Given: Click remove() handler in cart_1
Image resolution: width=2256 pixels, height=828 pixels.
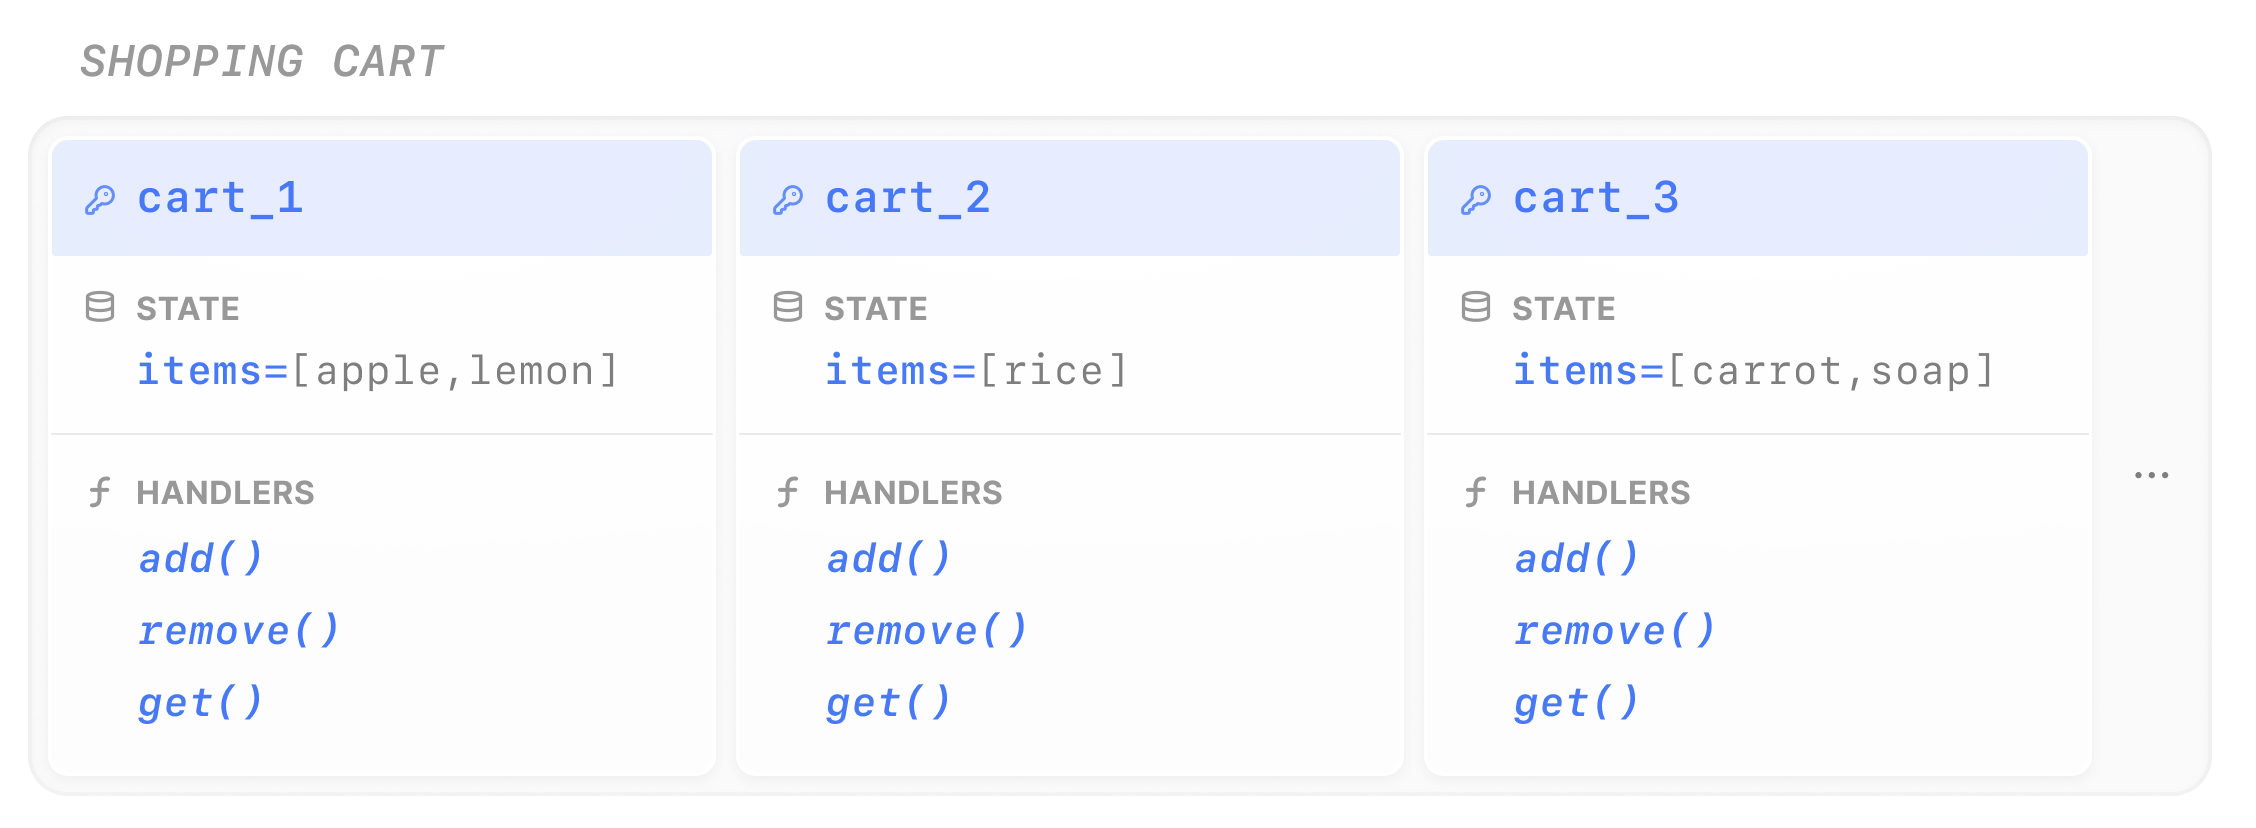Looking at the screenshot, I should (x=239, y=631).
